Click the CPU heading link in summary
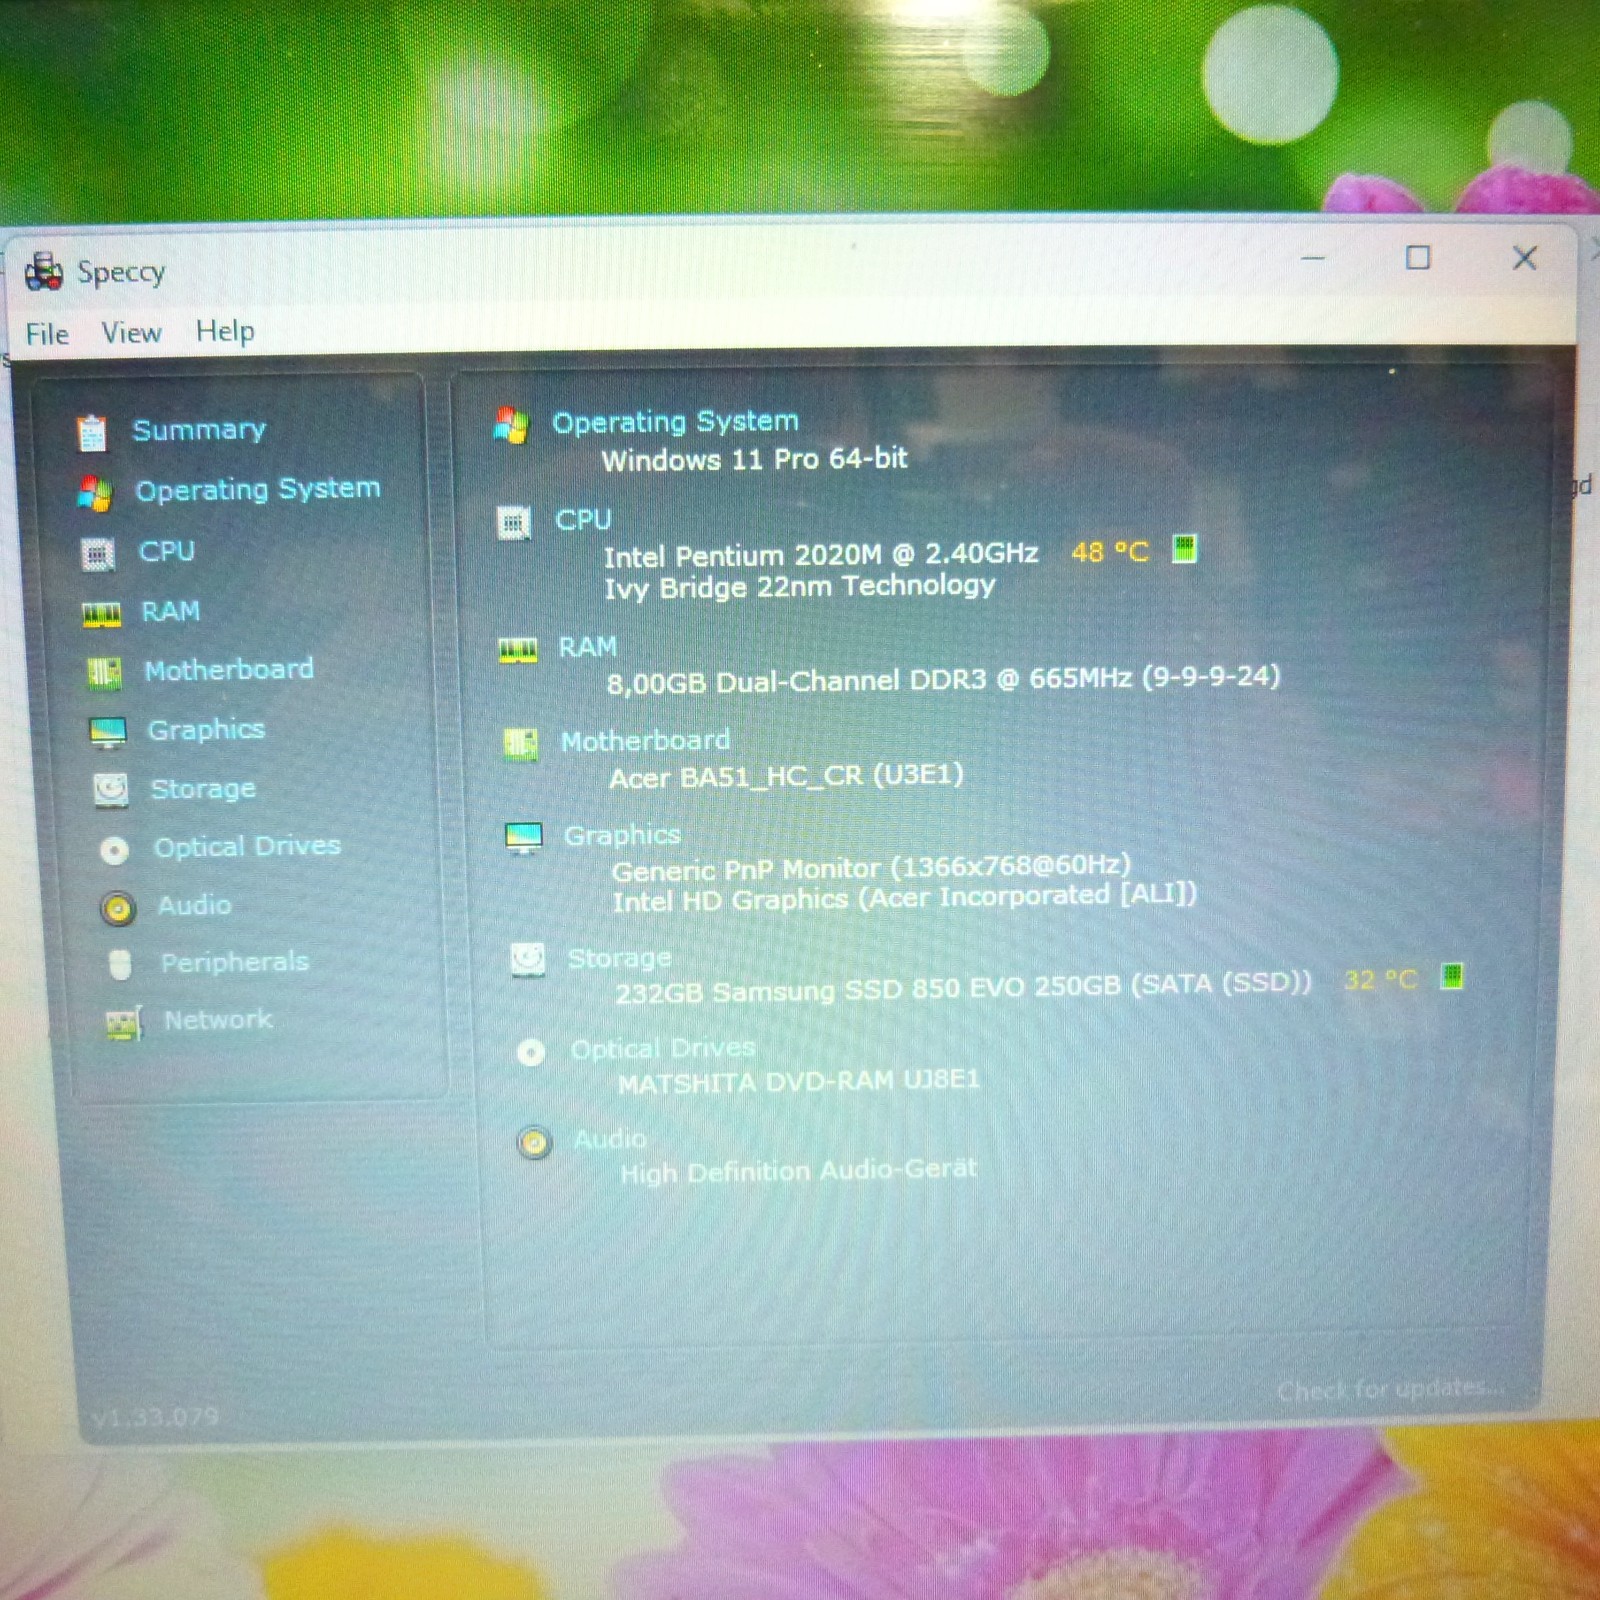Image resolution: width=1600 pixels, height=1600 pixels. (x=583, y=520)
